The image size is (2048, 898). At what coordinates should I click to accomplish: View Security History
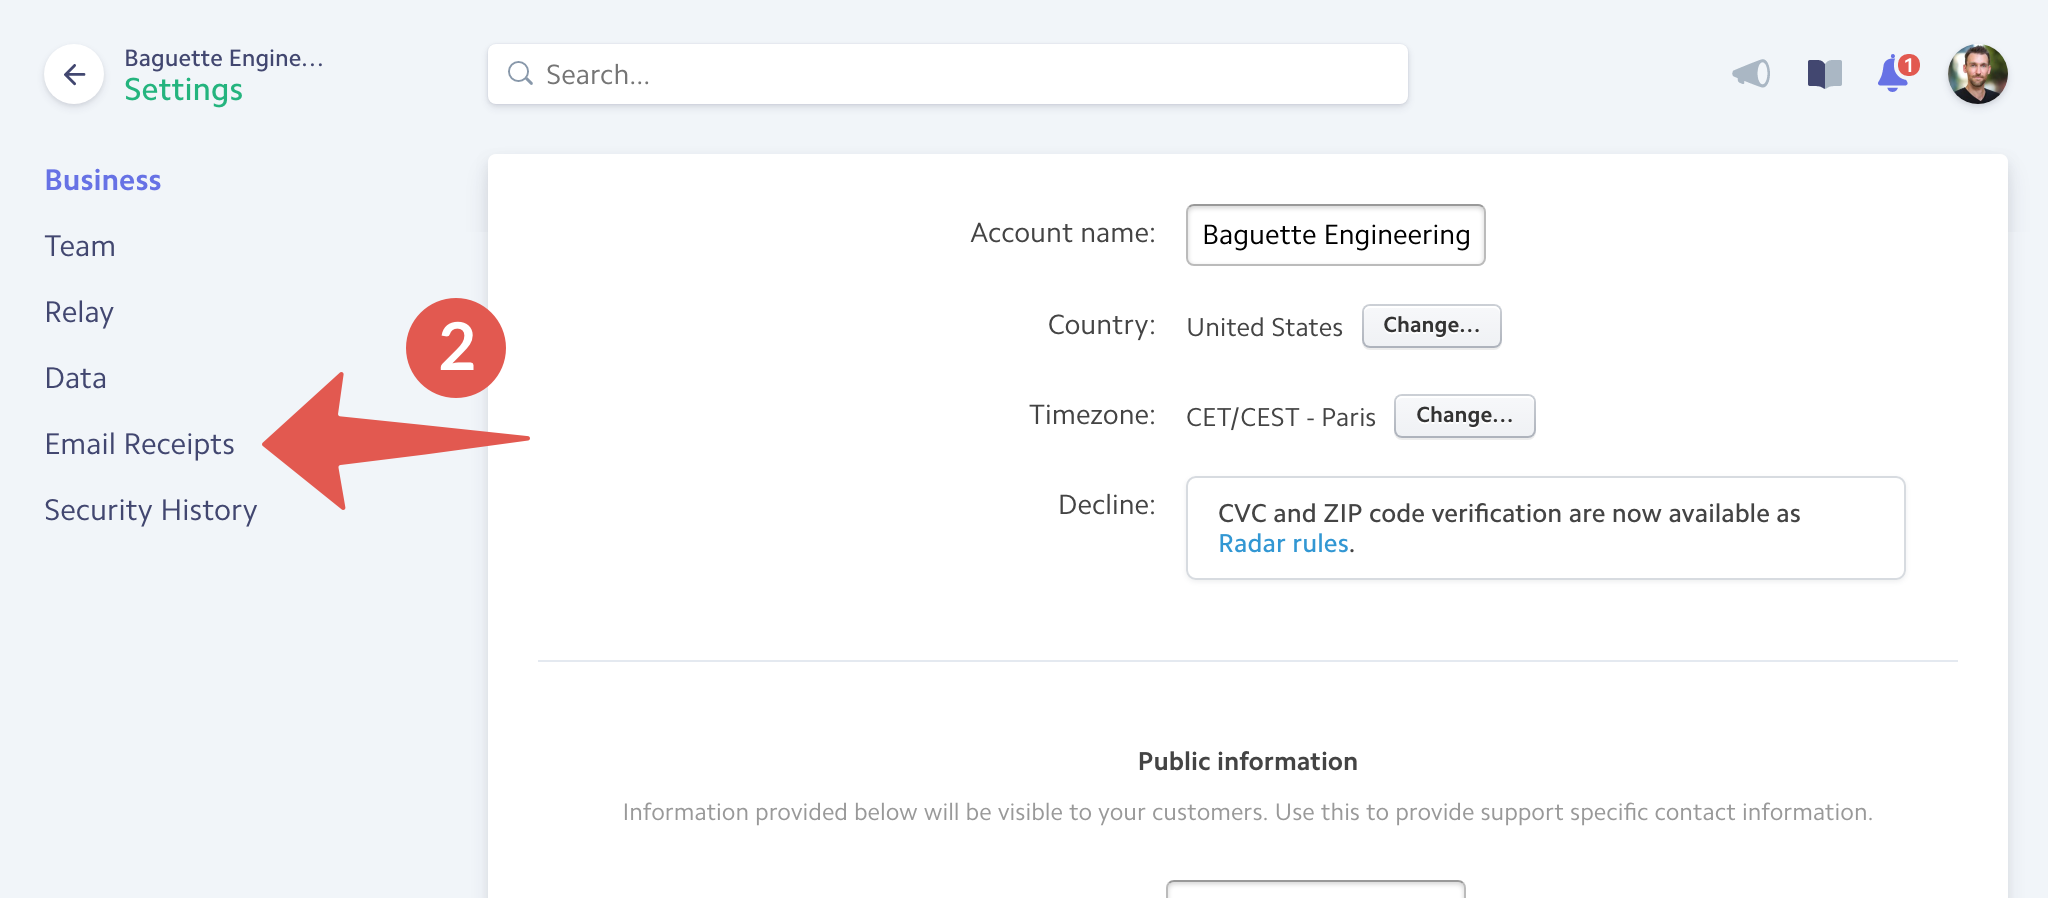tap(151, 510)
